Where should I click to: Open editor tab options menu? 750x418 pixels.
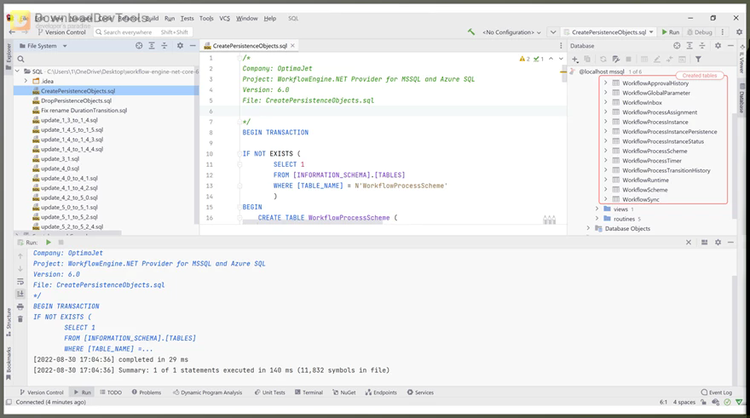[x=561, y=46]
